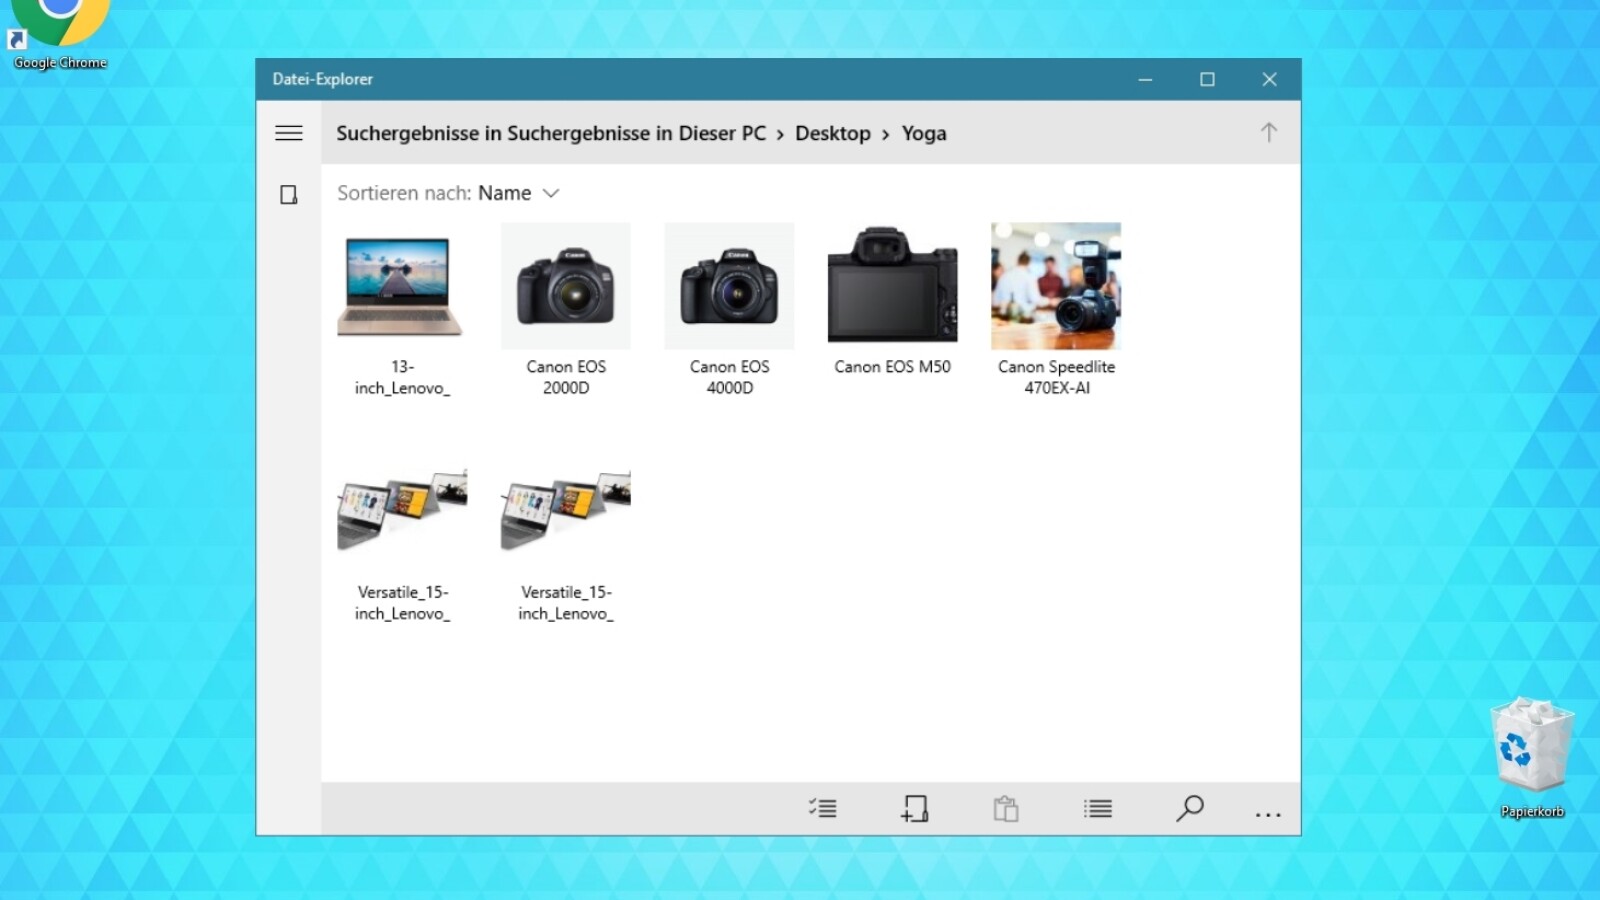Select the 13-inch_Lenovo_ laptop image
The image size is (1600, 900).
[399, 286]
